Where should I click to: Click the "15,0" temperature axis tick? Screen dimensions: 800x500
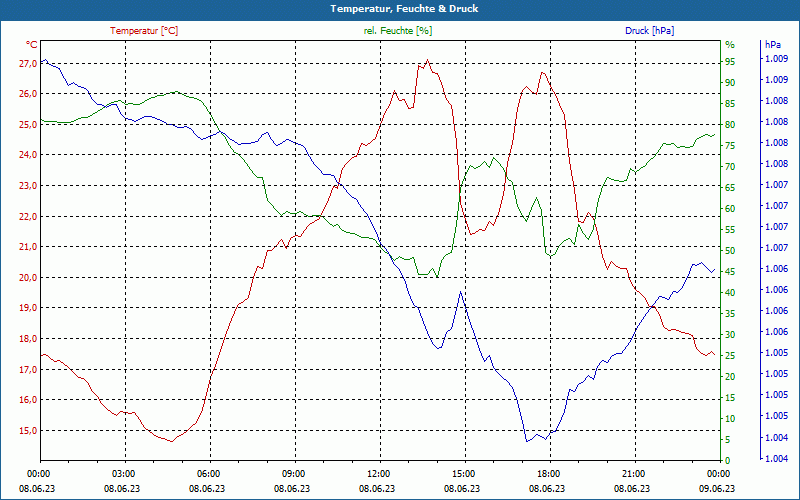pos(29,431)
